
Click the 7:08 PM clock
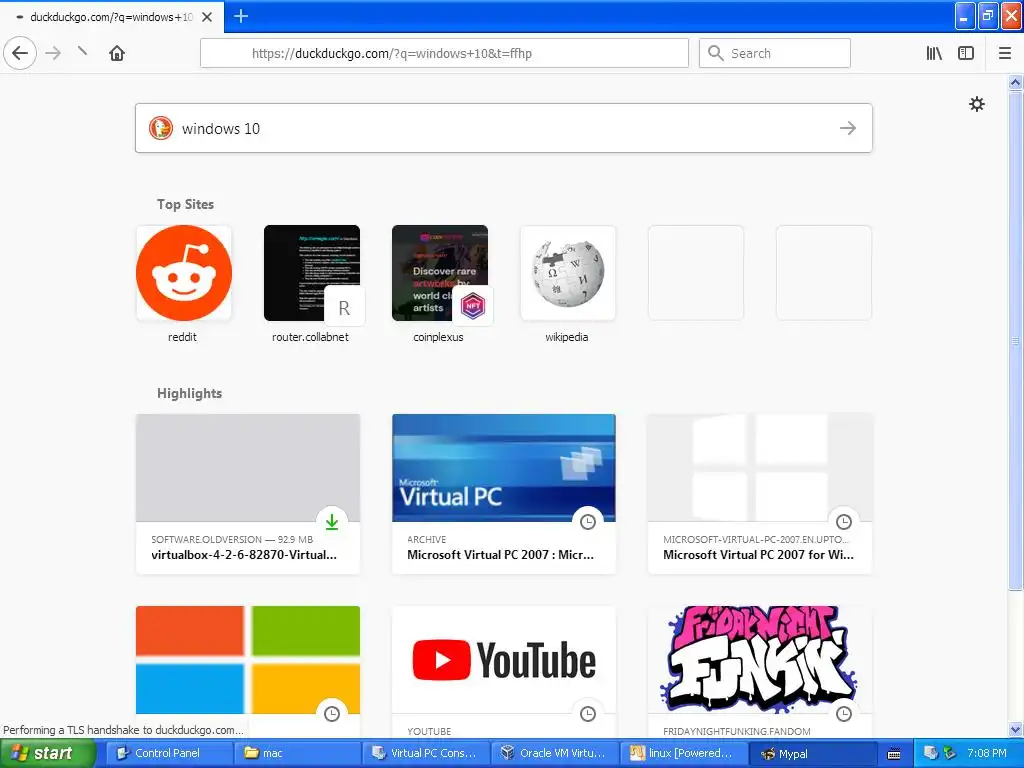987,753
